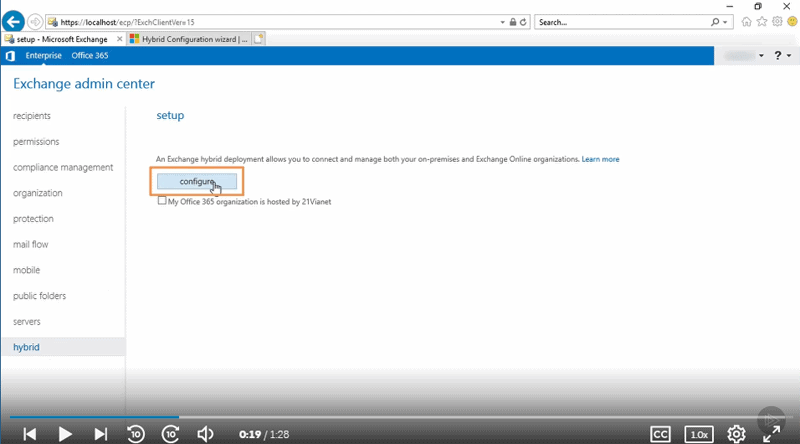This screenshot has width=800, height=444.
Task: Switch to Hybrid Configuration wizard tab
Action: pyautogui.click(x=189, y=39)
